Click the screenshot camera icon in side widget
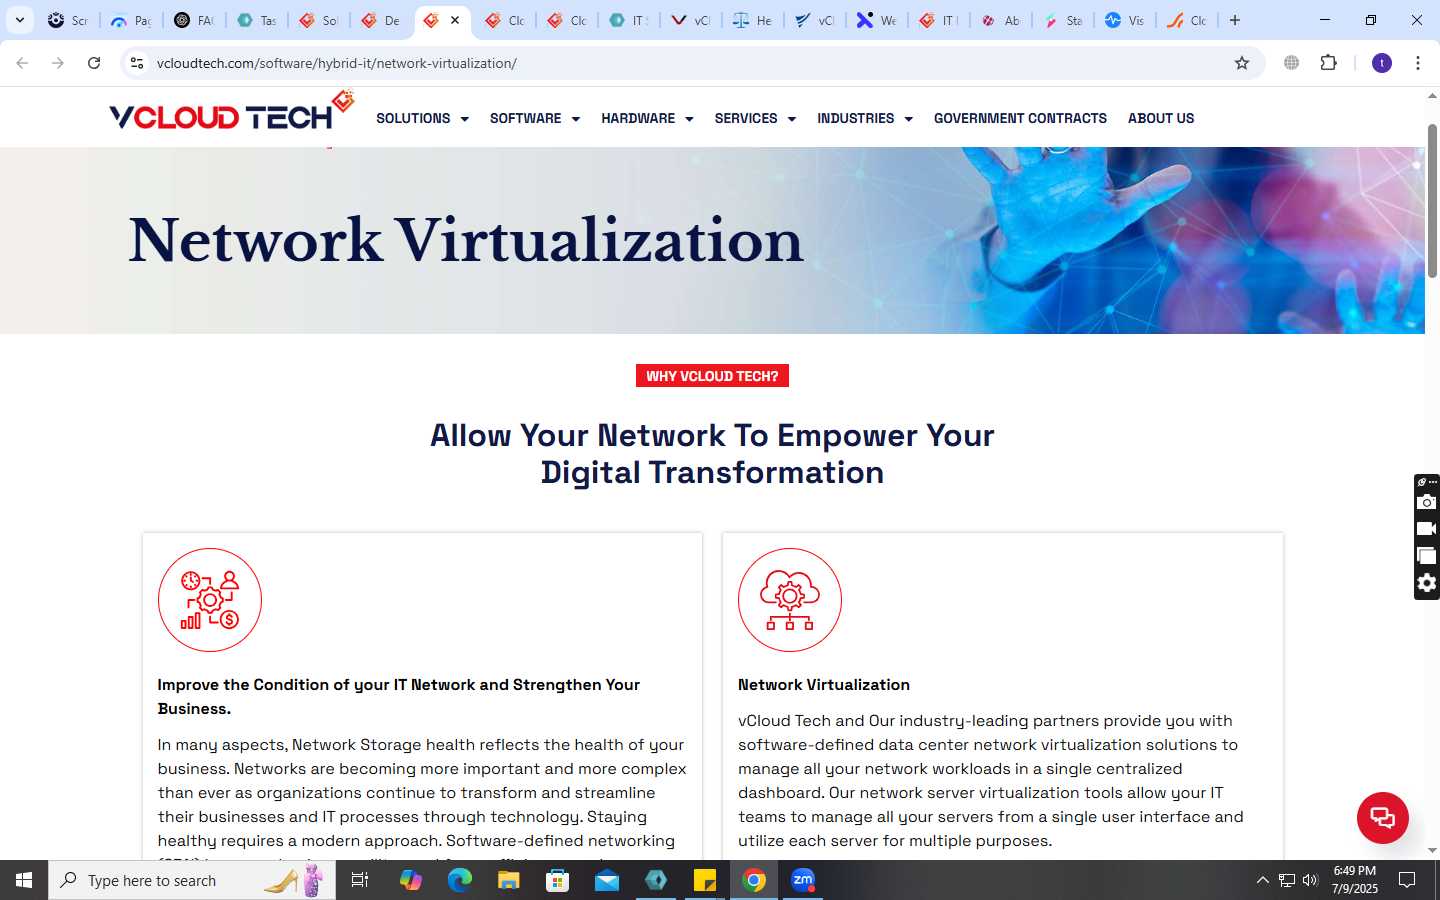 tap(1427, 502)
